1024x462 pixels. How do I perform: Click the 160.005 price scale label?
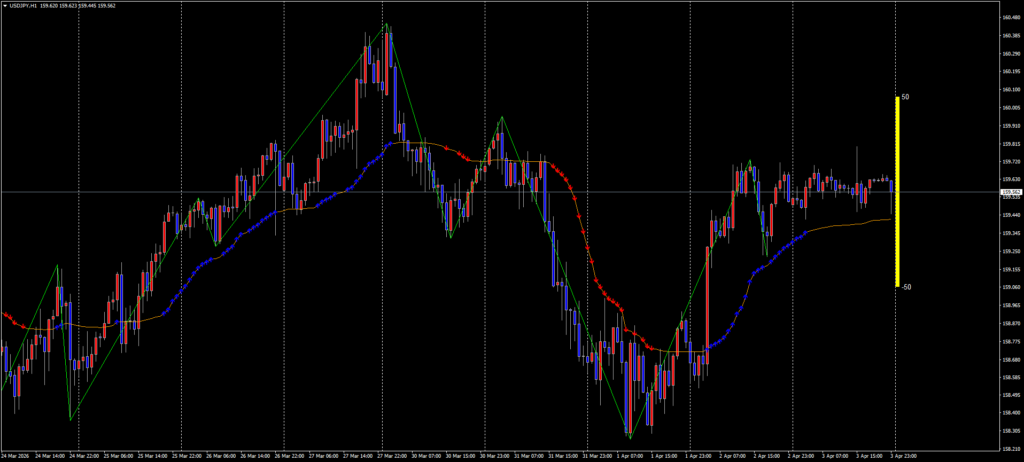[1010, 107]
